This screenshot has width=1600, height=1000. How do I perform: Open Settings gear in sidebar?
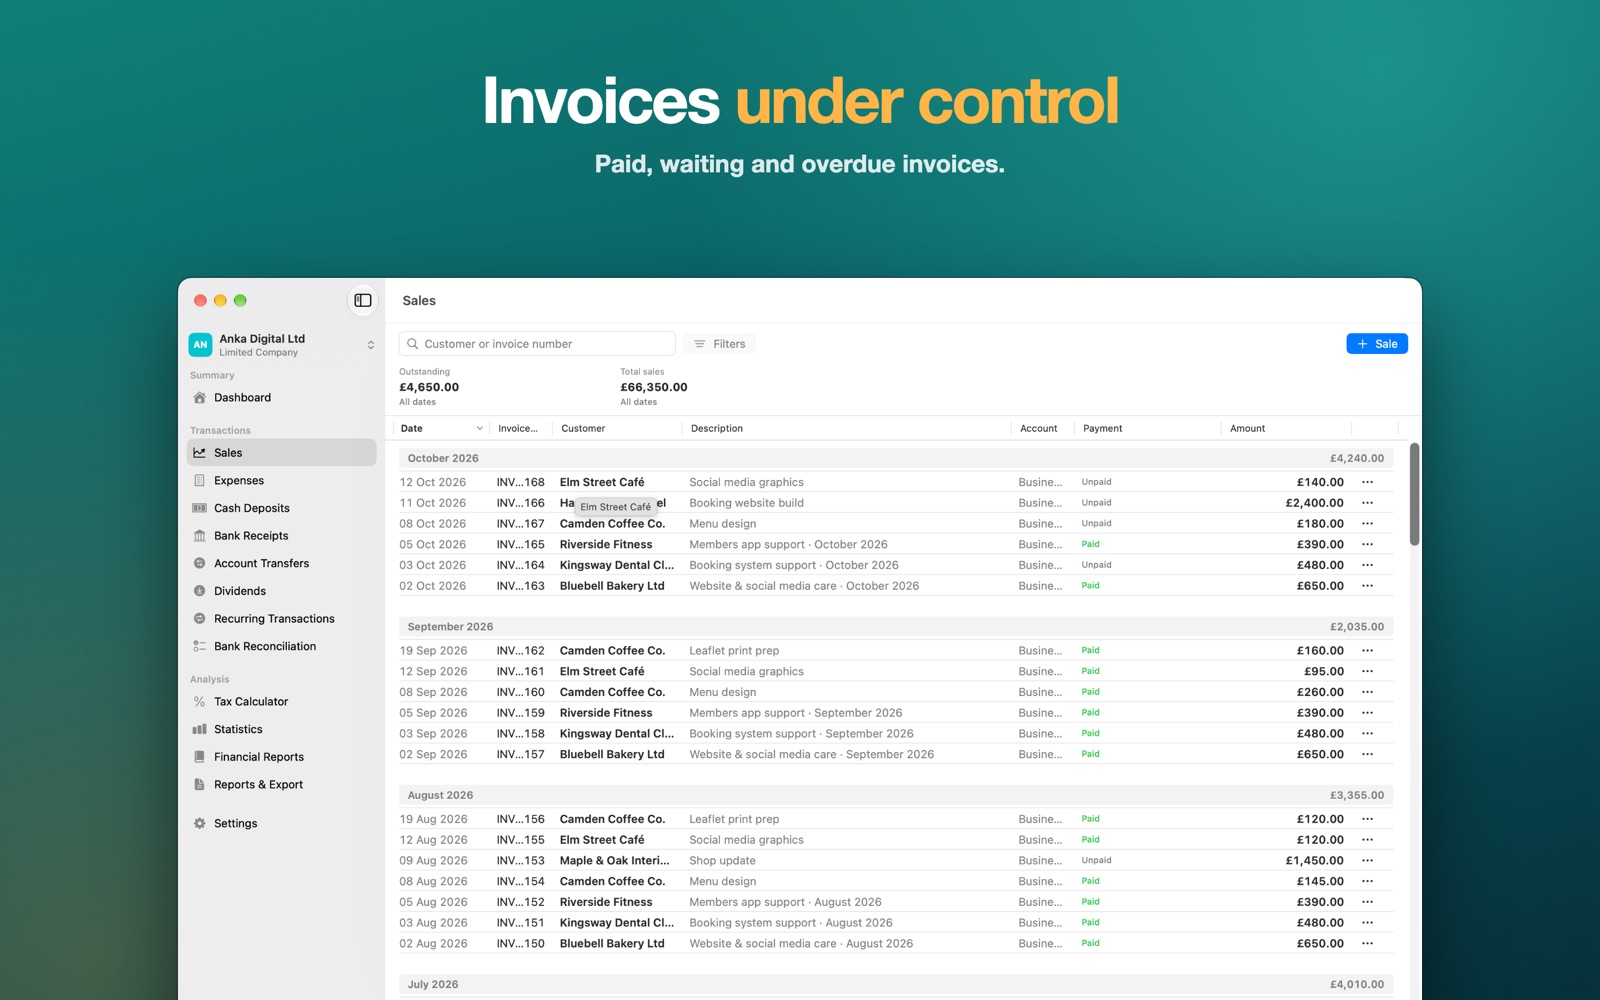tap(200, 824)
